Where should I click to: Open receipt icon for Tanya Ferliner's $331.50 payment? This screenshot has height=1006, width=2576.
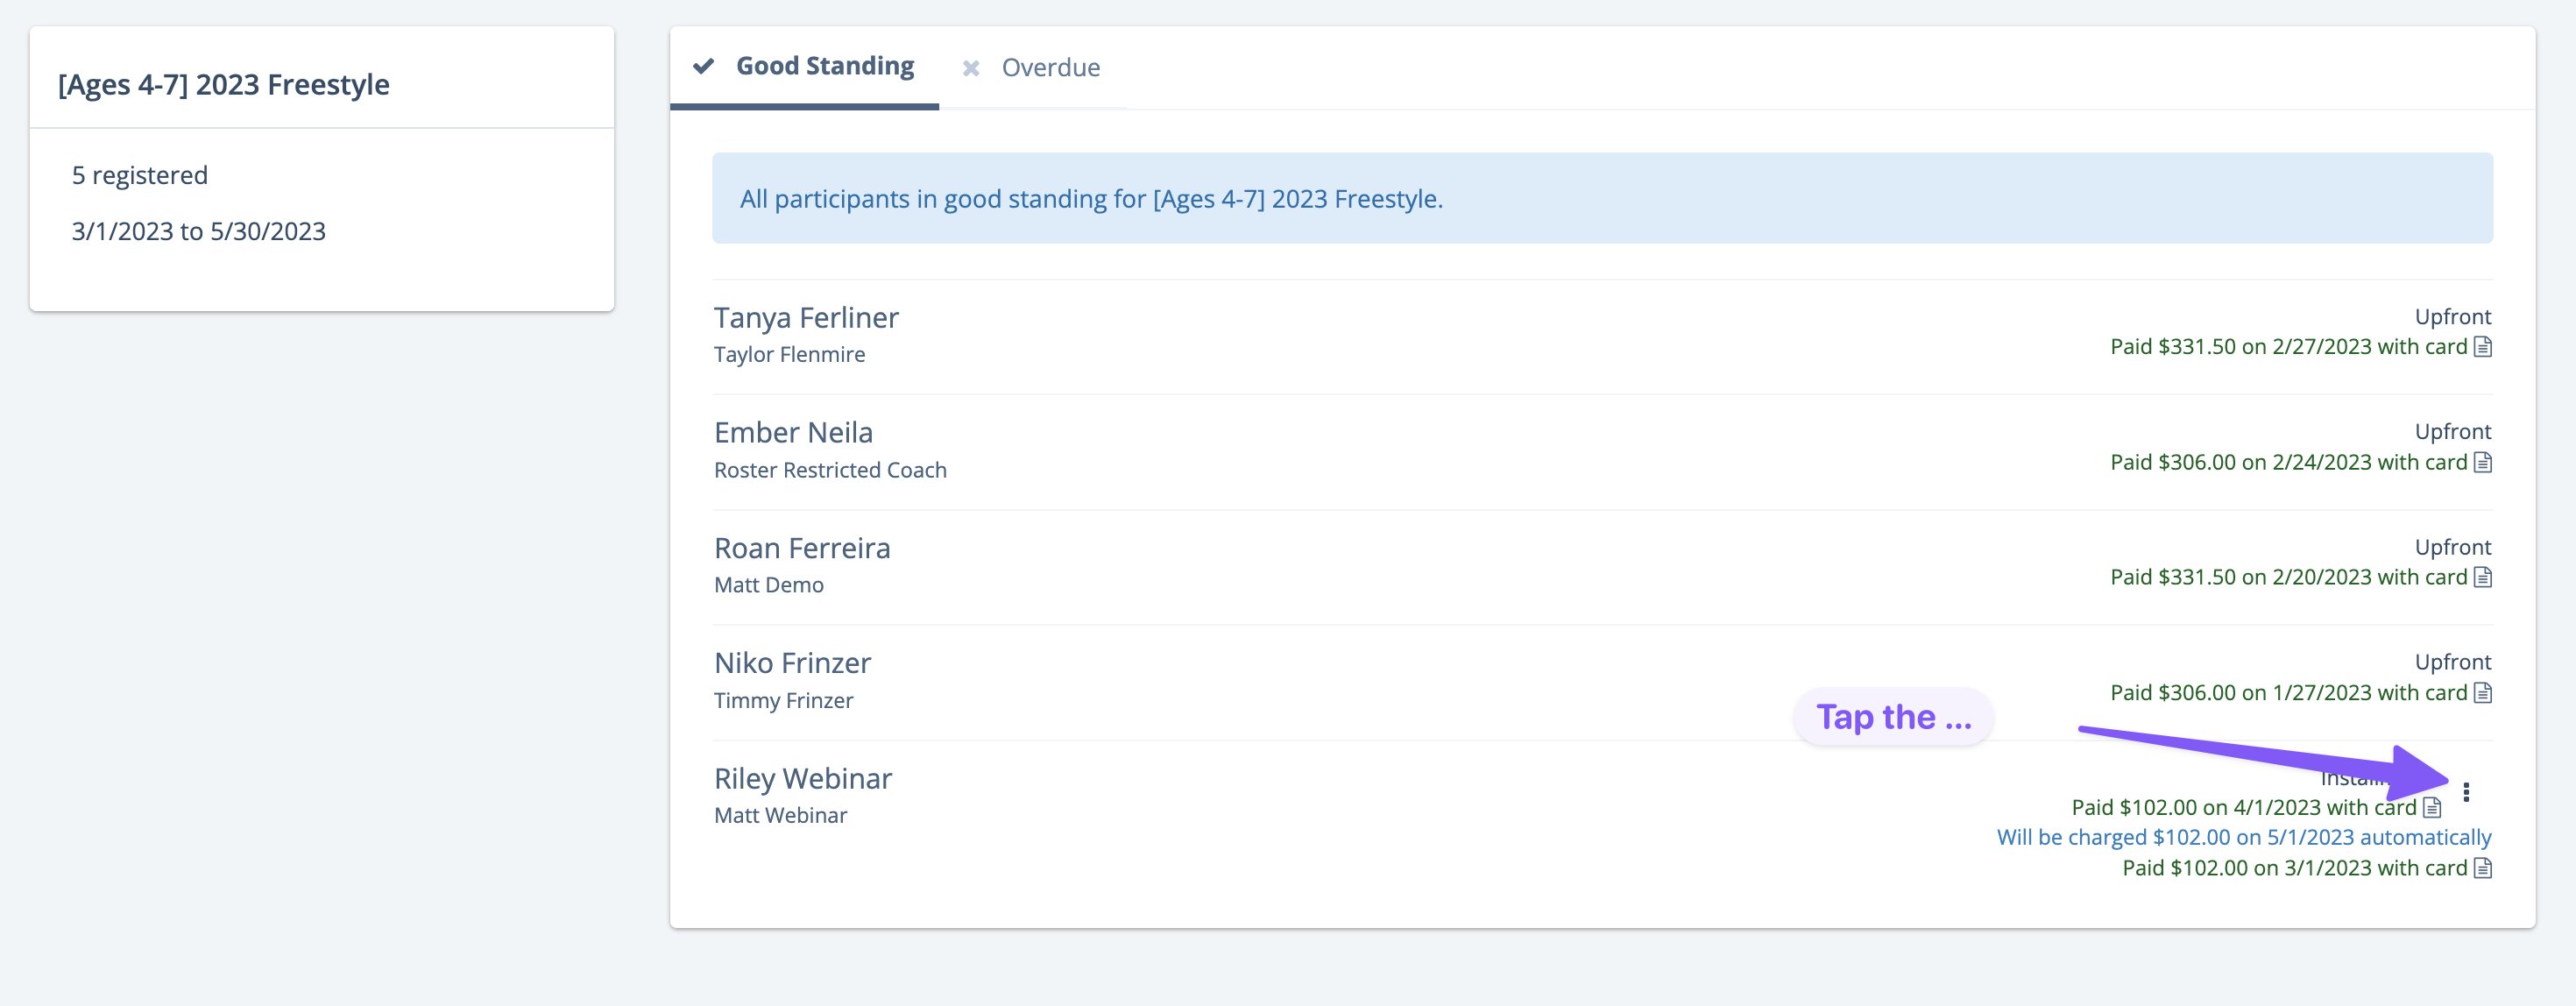(2482, 347)
